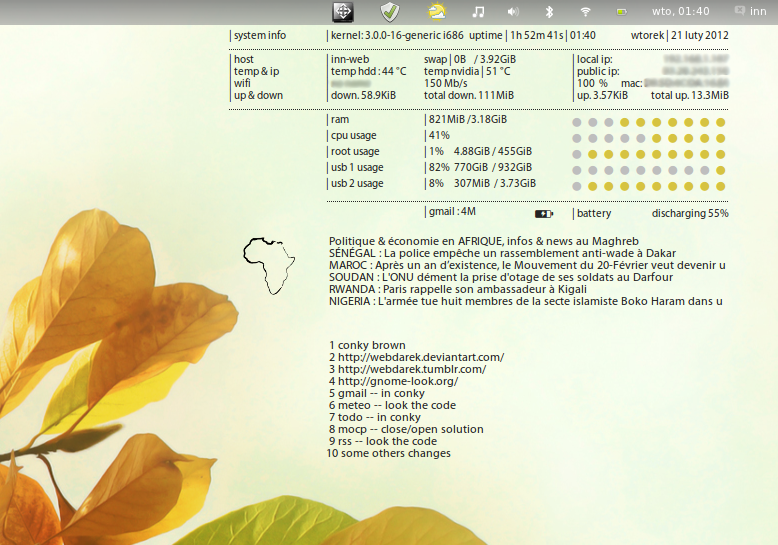Open the webdarek.deviantart.com link
Viewport: 778px width, 545px height.
click(421, 357)
